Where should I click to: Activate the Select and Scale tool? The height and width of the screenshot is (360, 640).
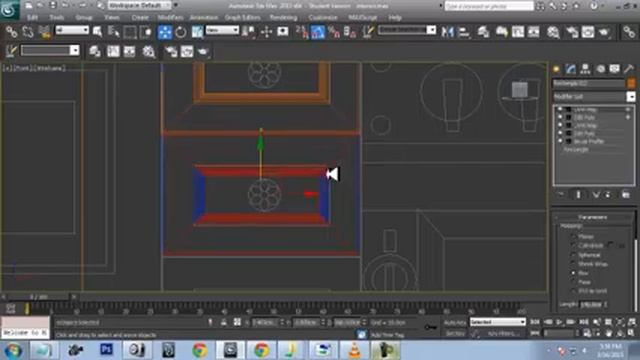point(198,31)
